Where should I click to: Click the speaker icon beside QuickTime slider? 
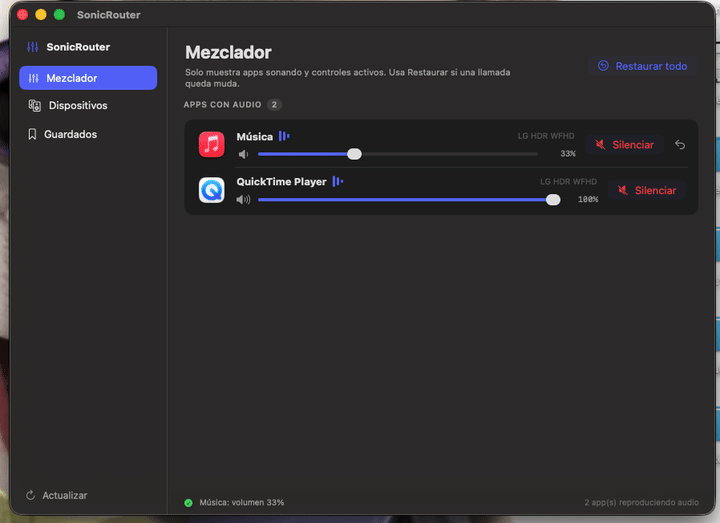(243, 199)
